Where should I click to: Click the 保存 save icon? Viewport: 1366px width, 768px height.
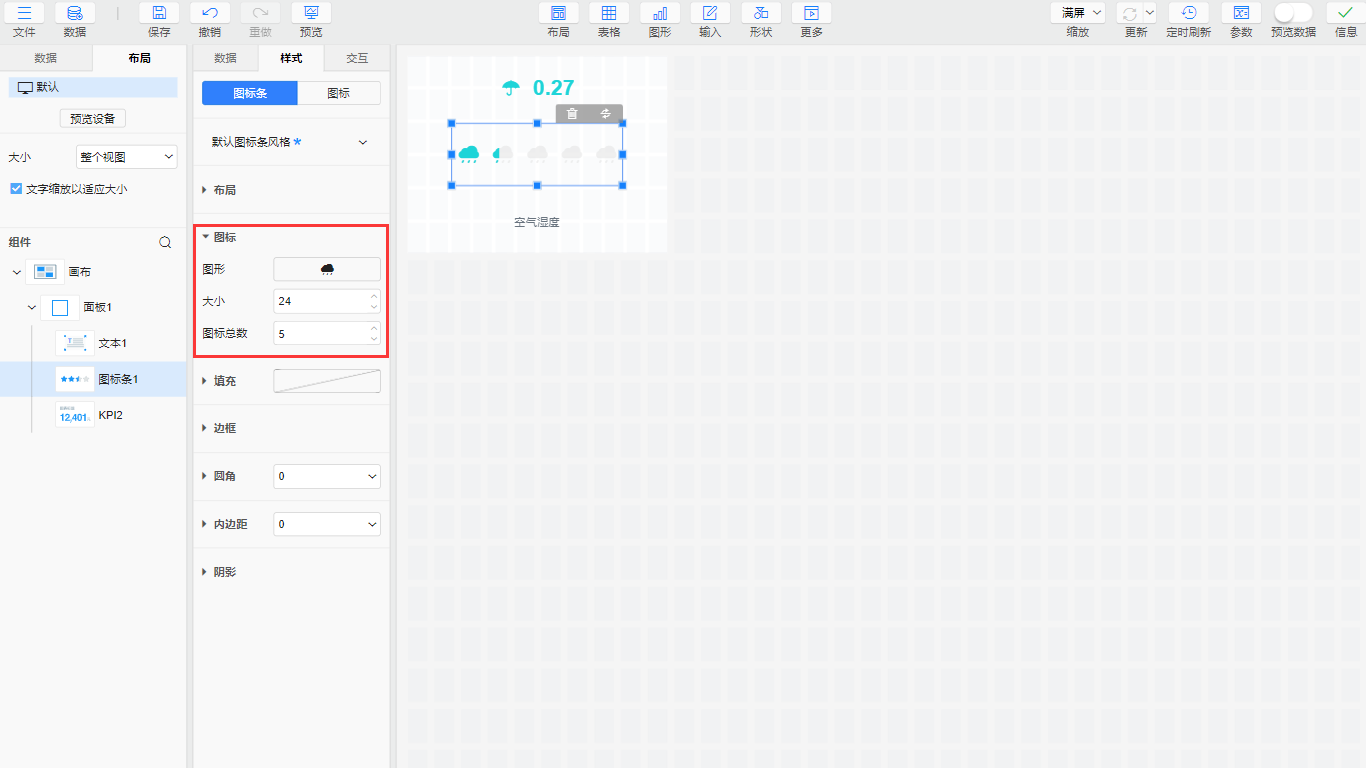tap(159, 13)
